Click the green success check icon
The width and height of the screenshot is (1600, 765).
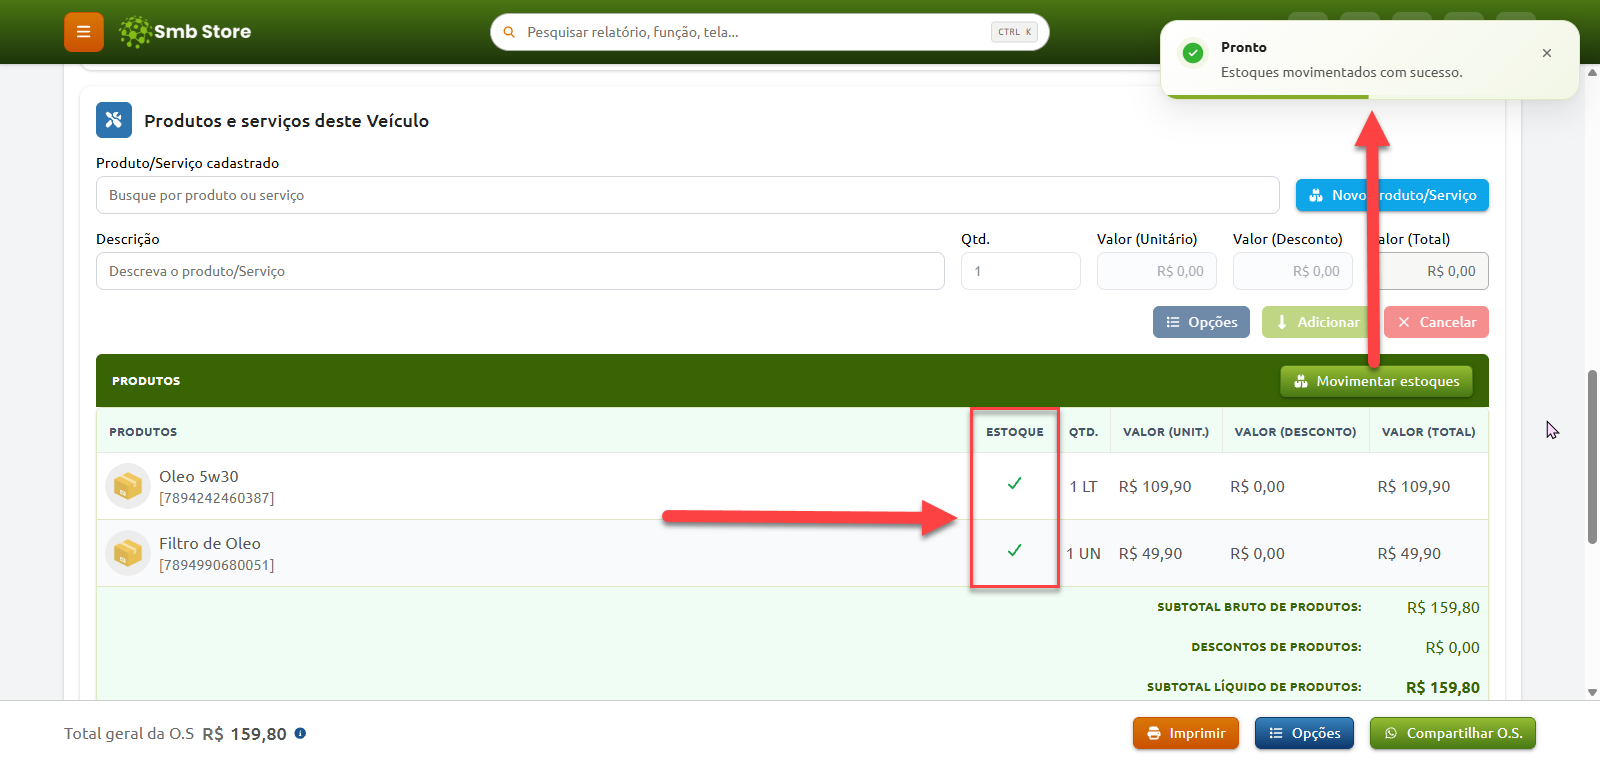[x=1193, y=53]
